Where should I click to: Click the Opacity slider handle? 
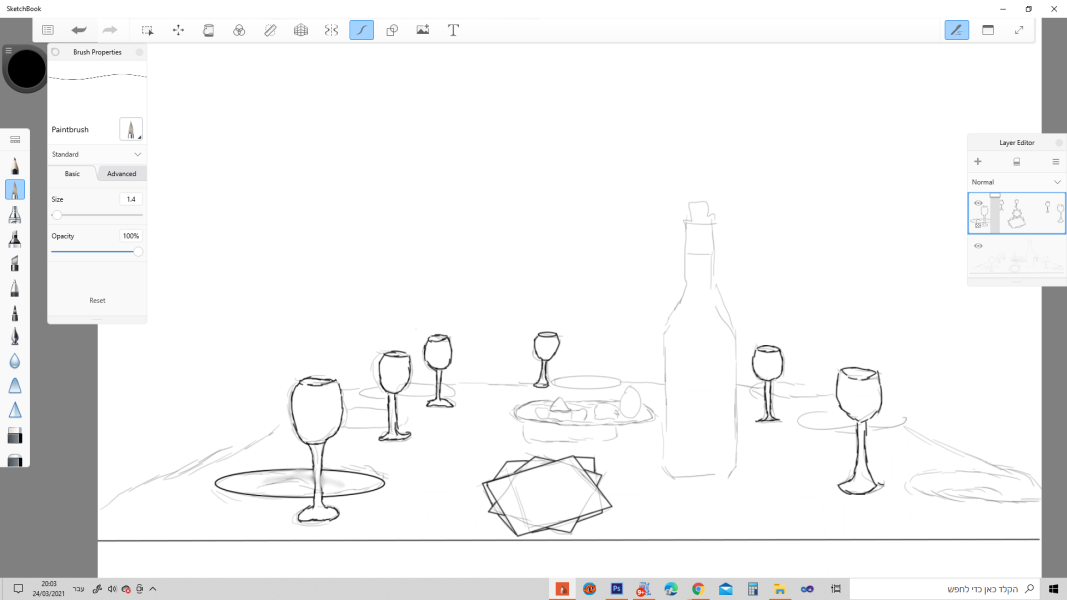click(x=138, y=252)
